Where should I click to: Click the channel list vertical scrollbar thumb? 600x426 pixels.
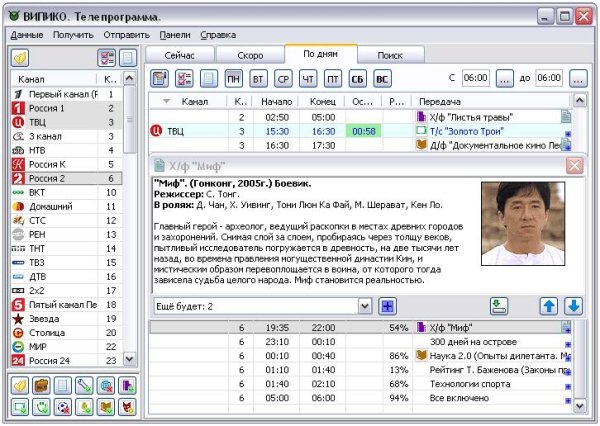pyautogui.click(x=130, y=119)
